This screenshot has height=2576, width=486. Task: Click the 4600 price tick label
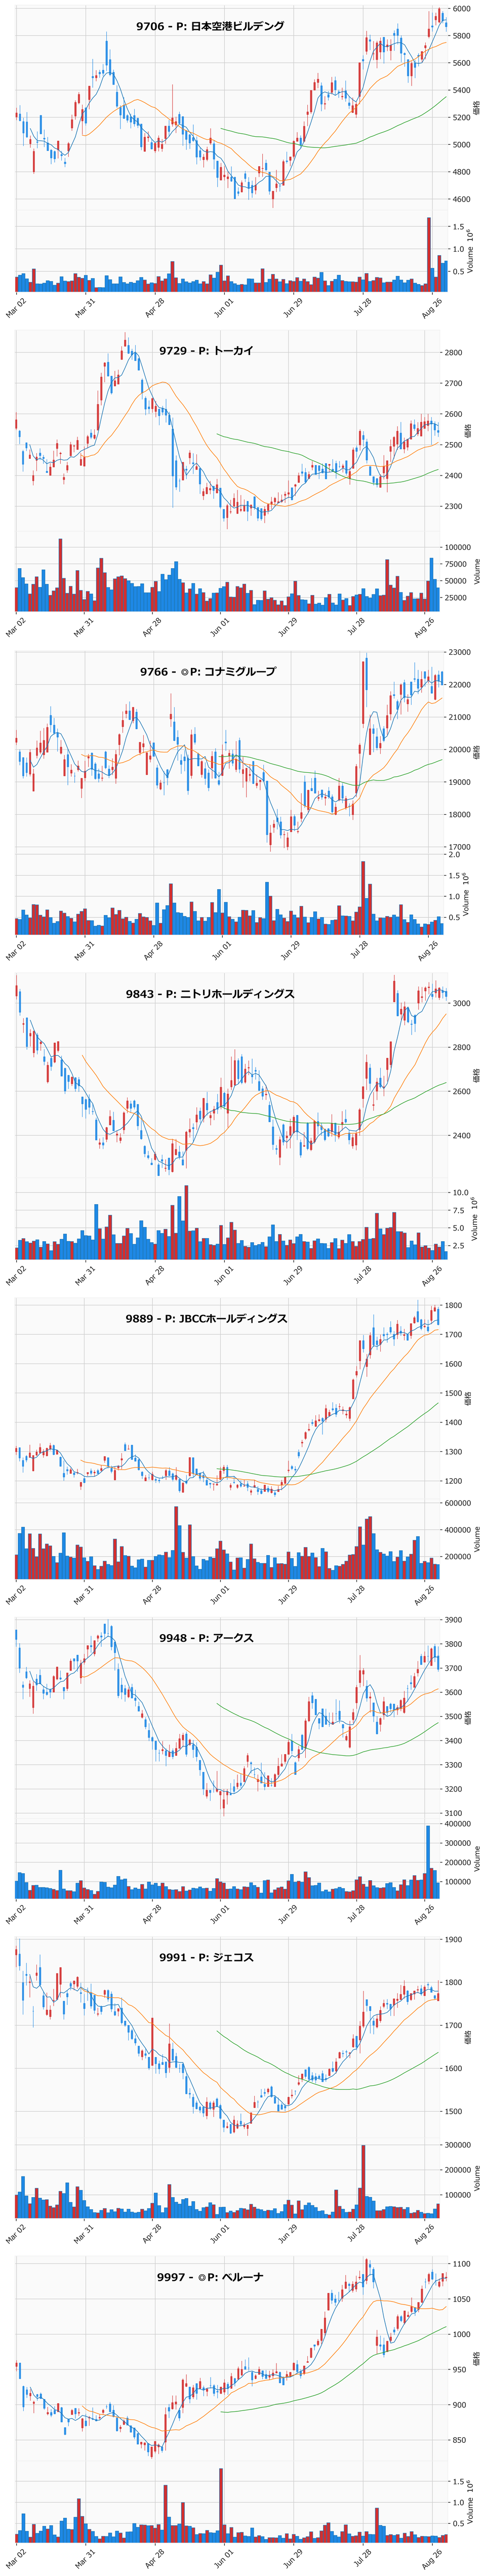tap(463, 200)
